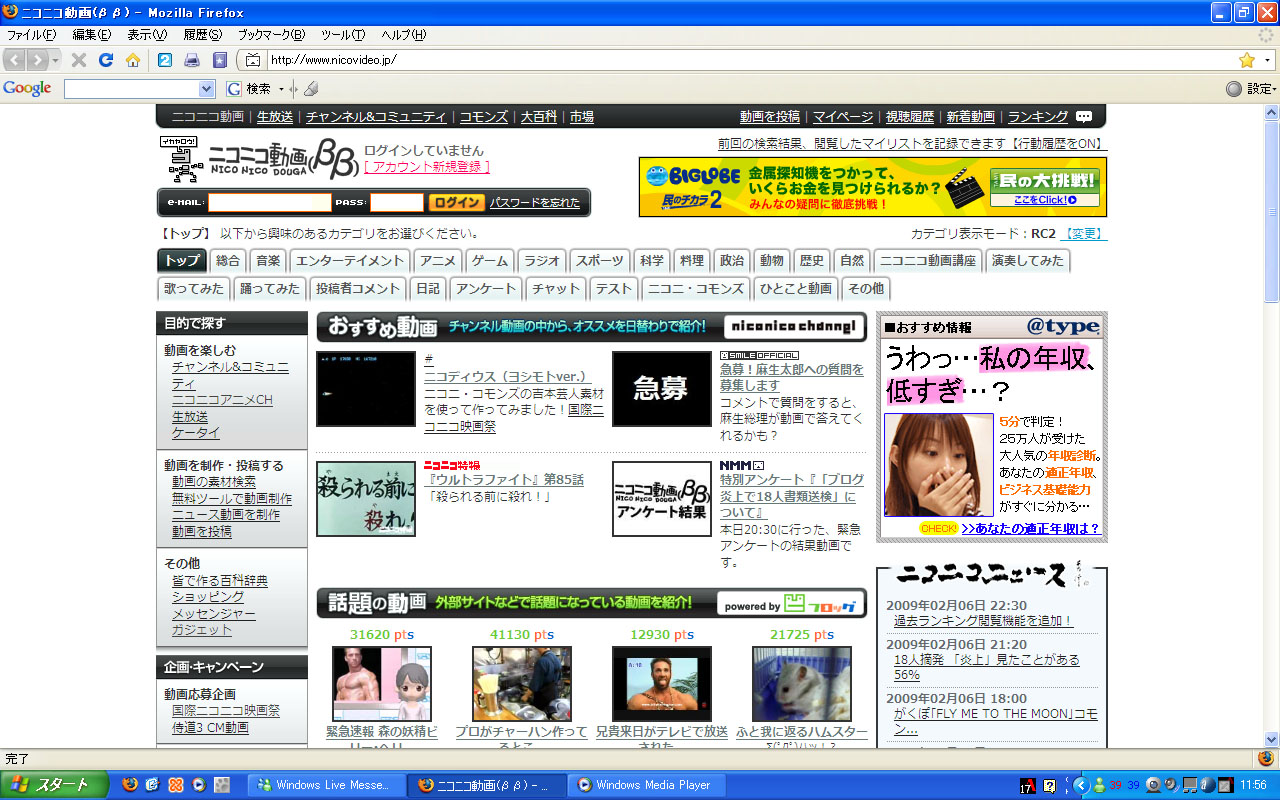This screenshot has height=800, width=1280.
Task: Select the アニメ category tab
Action: tap(438, 261)
